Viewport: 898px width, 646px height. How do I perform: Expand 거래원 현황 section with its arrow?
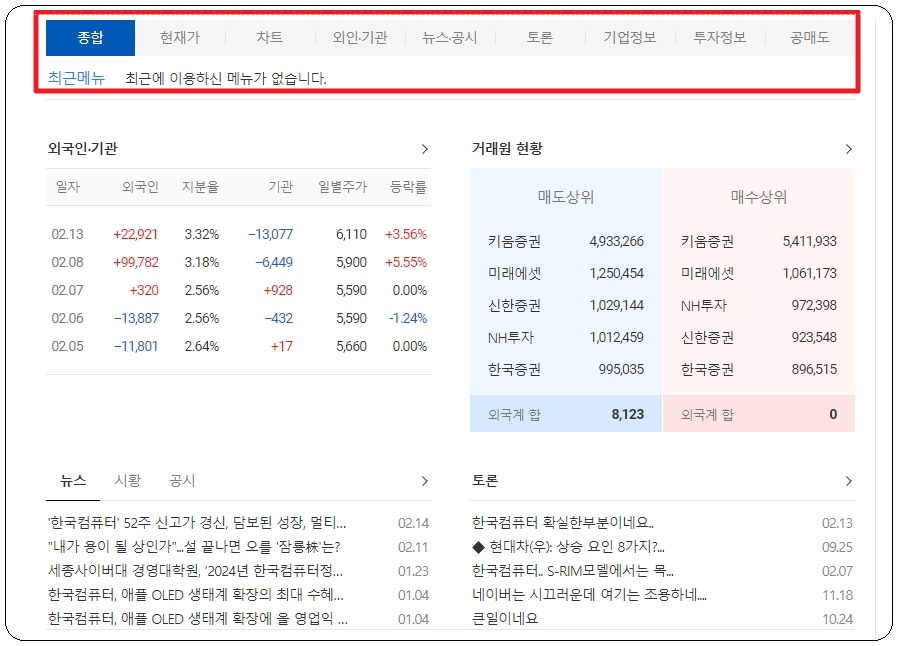[x=848, y=149]
